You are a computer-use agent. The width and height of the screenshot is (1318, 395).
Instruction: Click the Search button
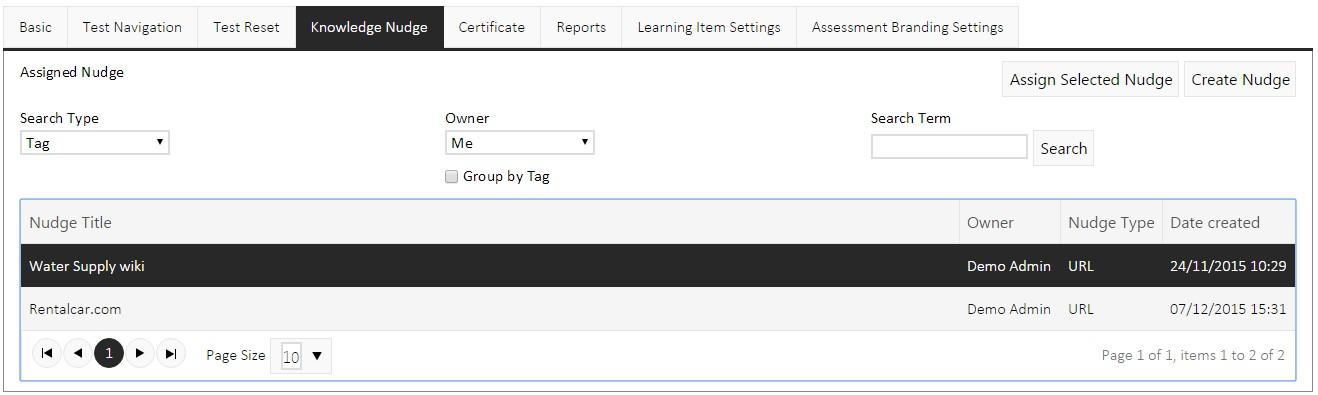(1064, 148)
